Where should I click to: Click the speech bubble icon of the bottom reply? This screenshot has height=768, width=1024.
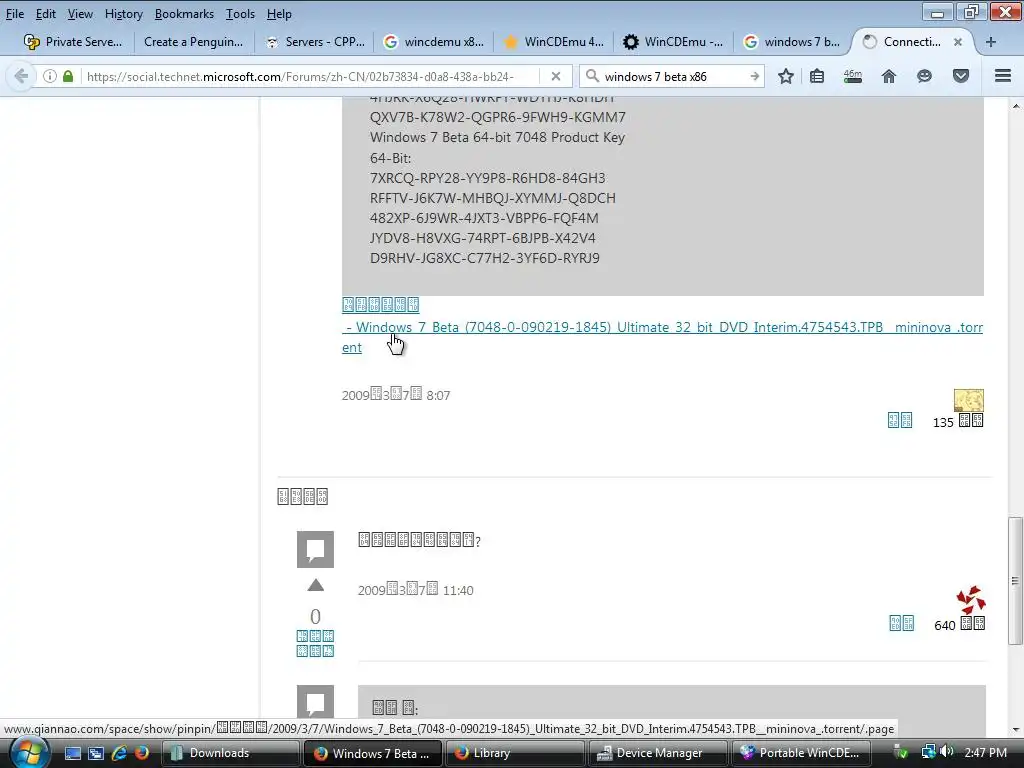pyautogui.click(x=315, y=701)
